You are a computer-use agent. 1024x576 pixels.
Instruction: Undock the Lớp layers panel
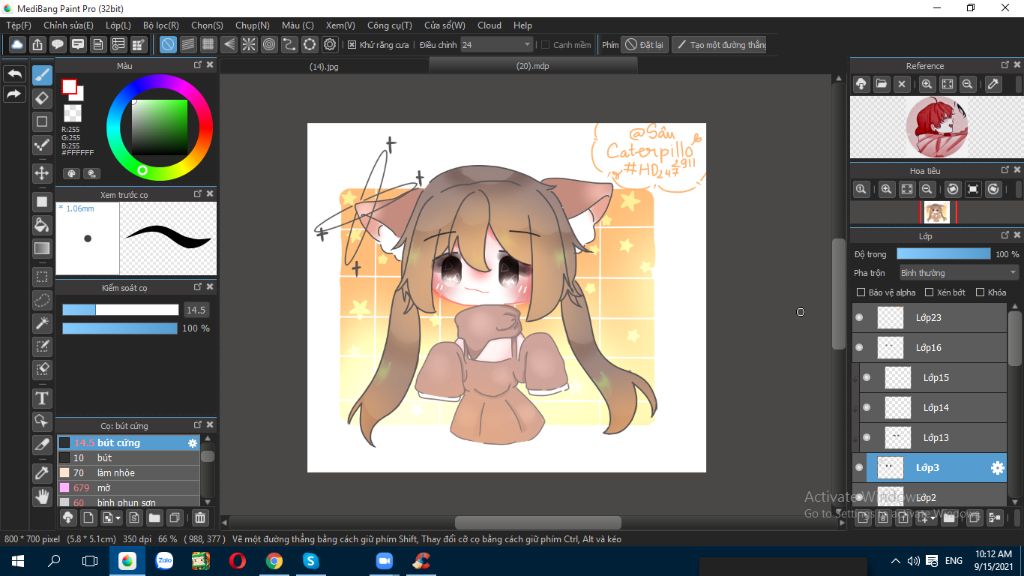coord(1005,235)
